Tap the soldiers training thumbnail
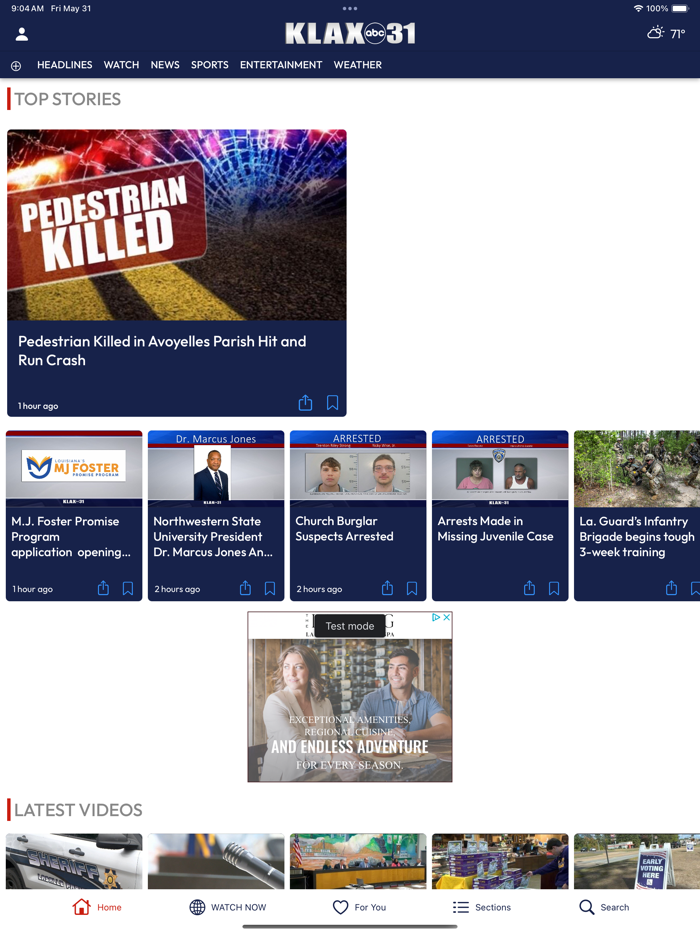This screenshot has width=700, height=934. pyautogui.click(x=637, y=468)
